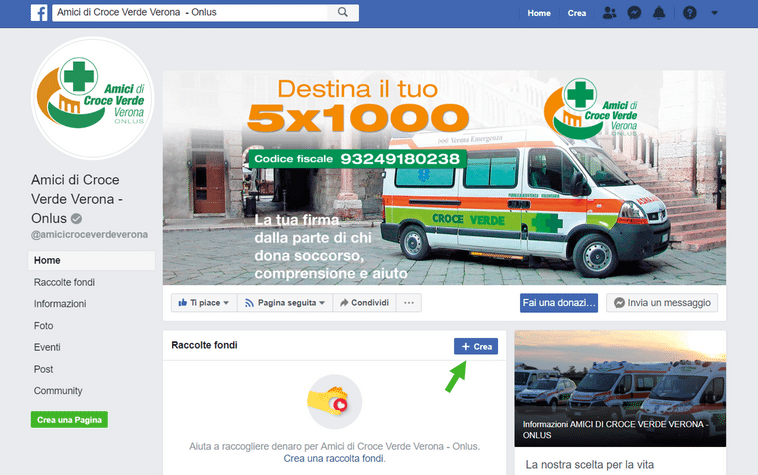This screenshot has width=758, height=475.
Task: Open Community in left sidebar
Action: tap(58, 391)
